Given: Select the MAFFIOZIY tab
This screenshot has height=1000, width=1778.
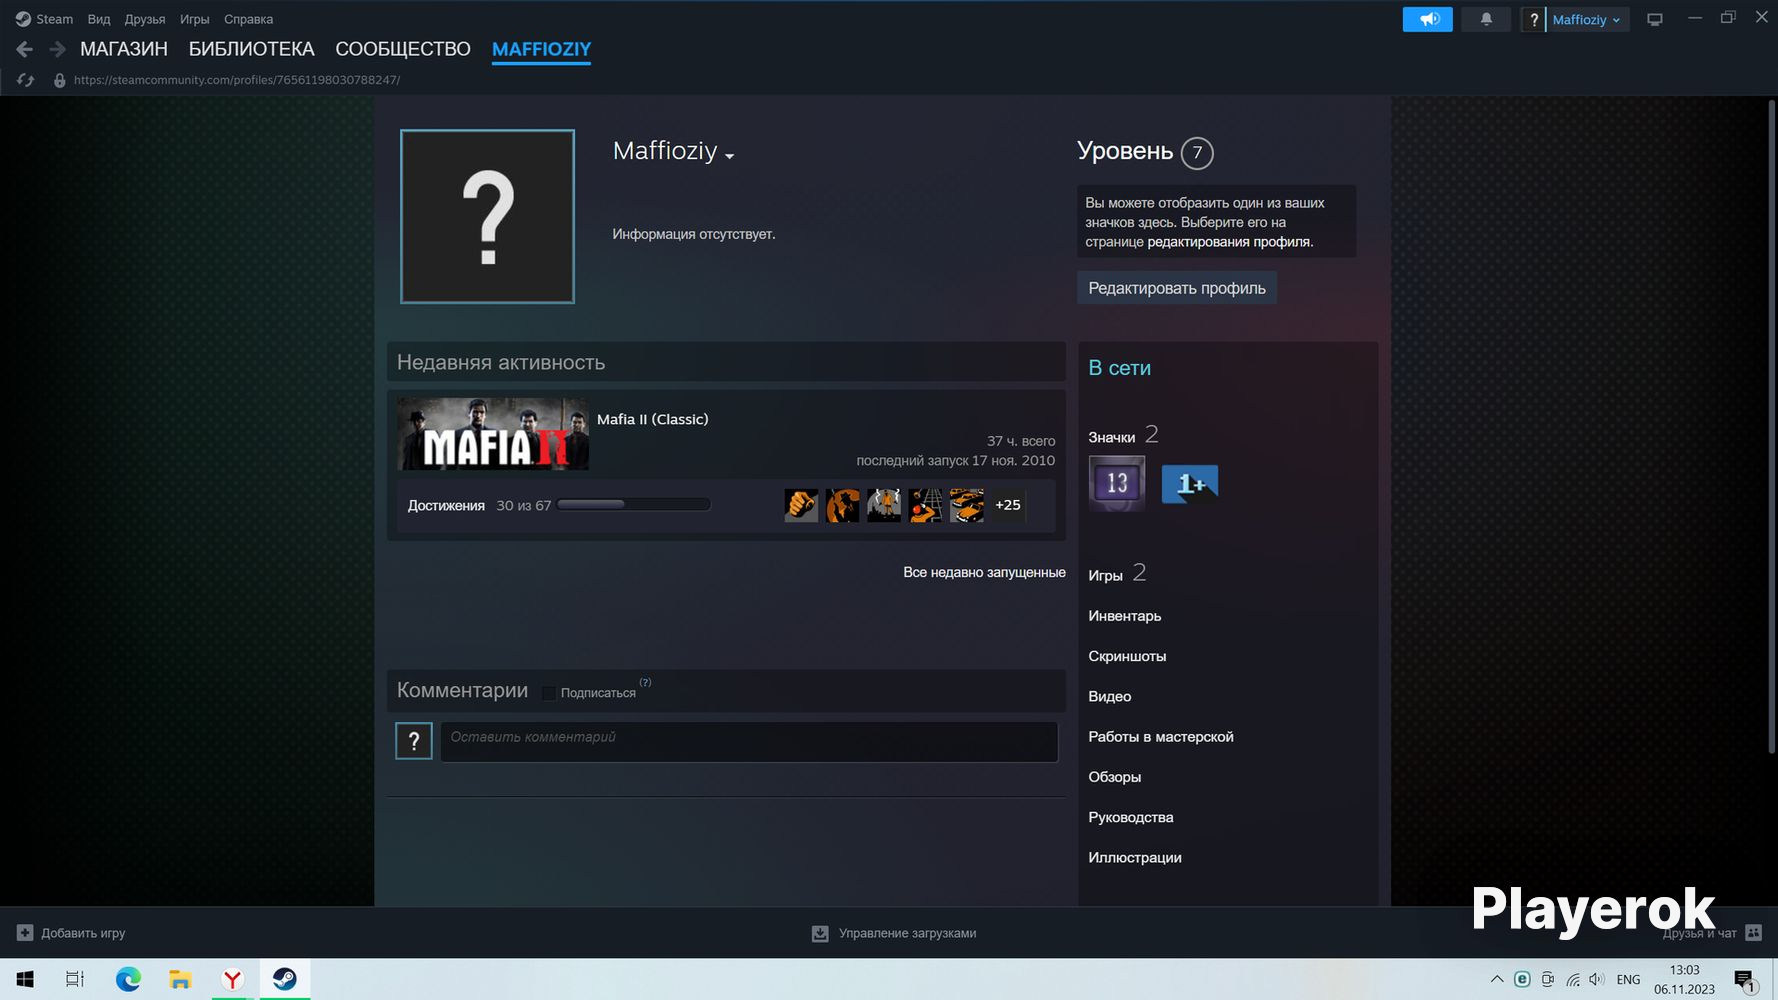Looking at the screenshot, I should (x=541, y=49).
